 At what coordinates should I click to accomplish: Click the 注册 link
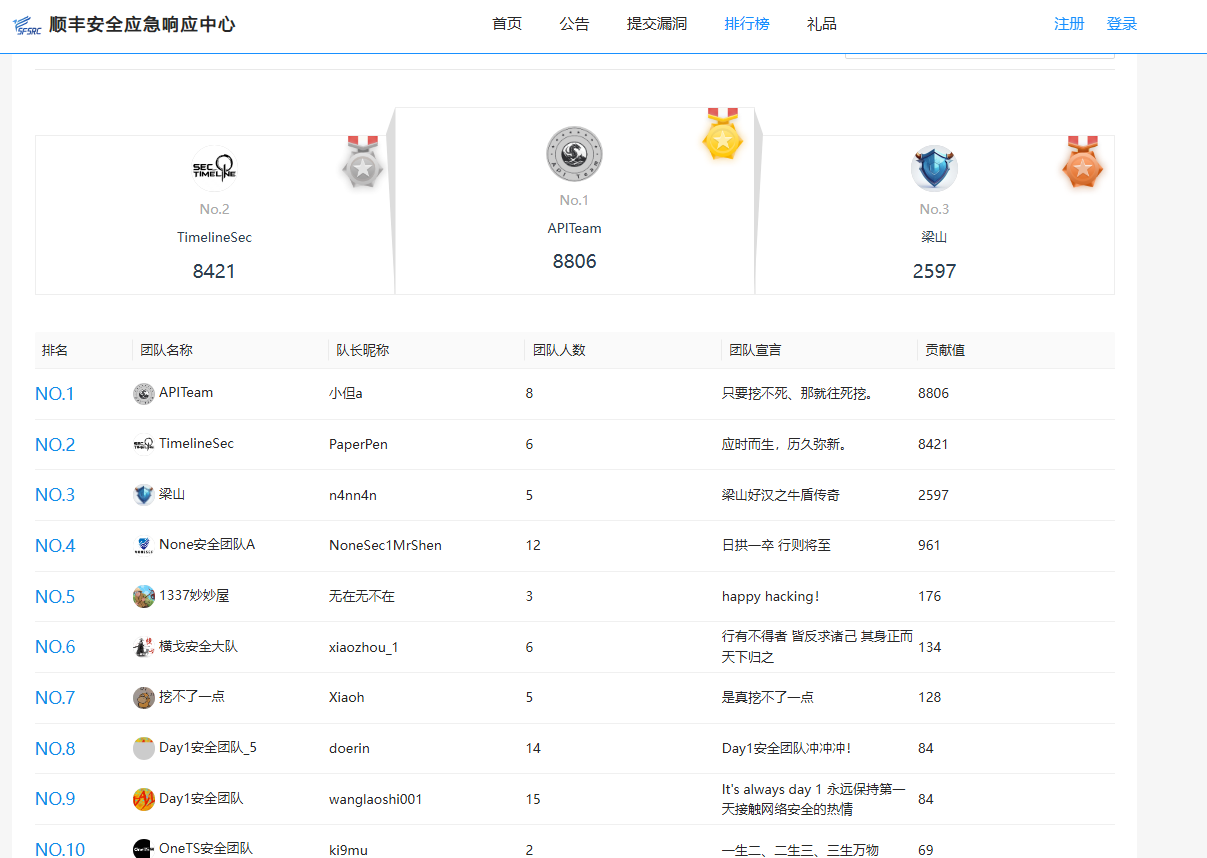1069,24
